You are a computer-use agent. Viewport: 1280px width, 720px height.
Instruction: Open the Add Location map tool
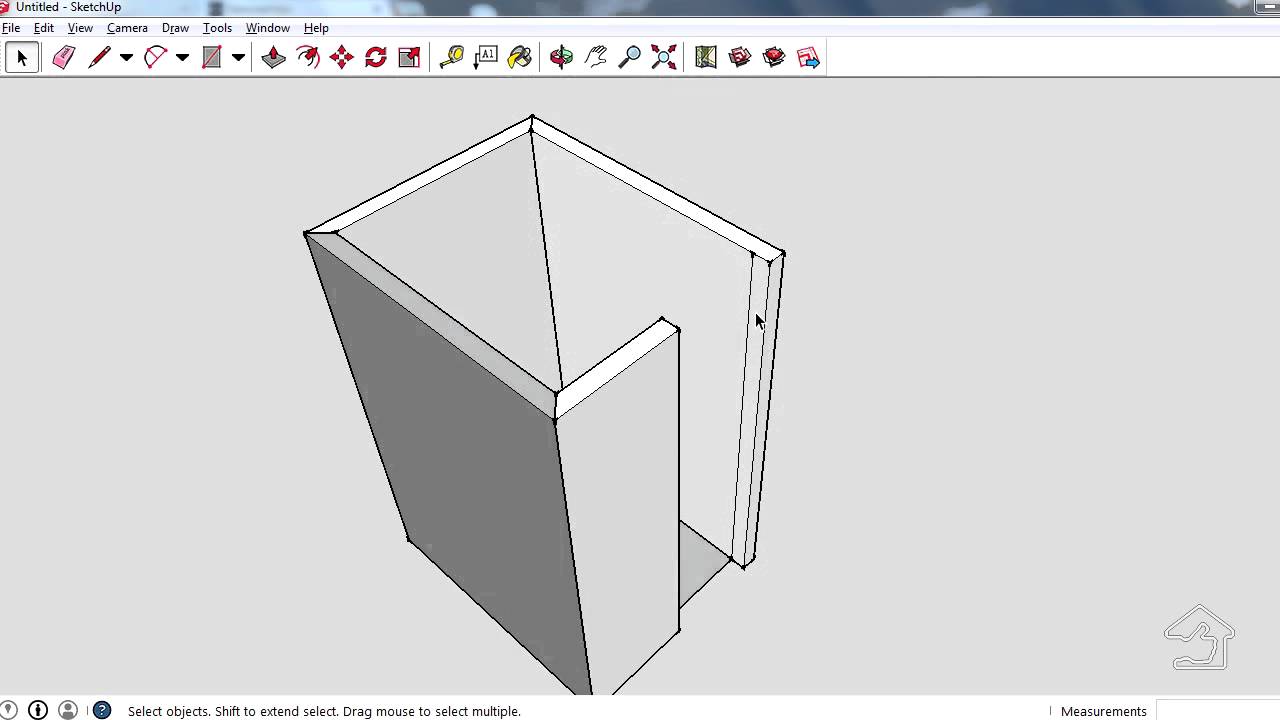point(706,58)
